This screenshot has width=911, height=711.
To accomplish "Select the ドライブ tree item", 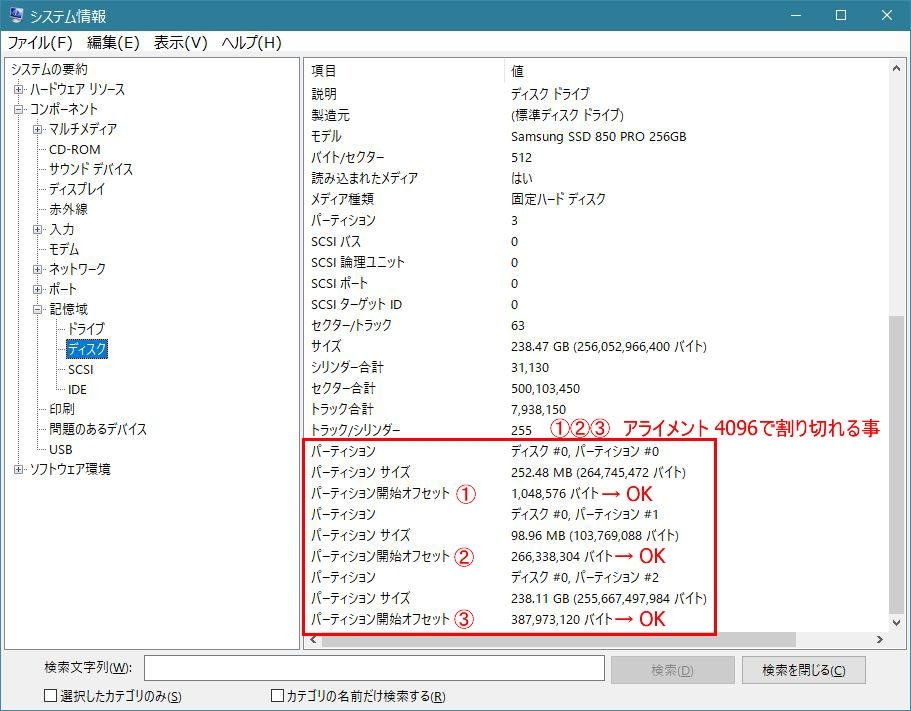I will tap(87, 329).
